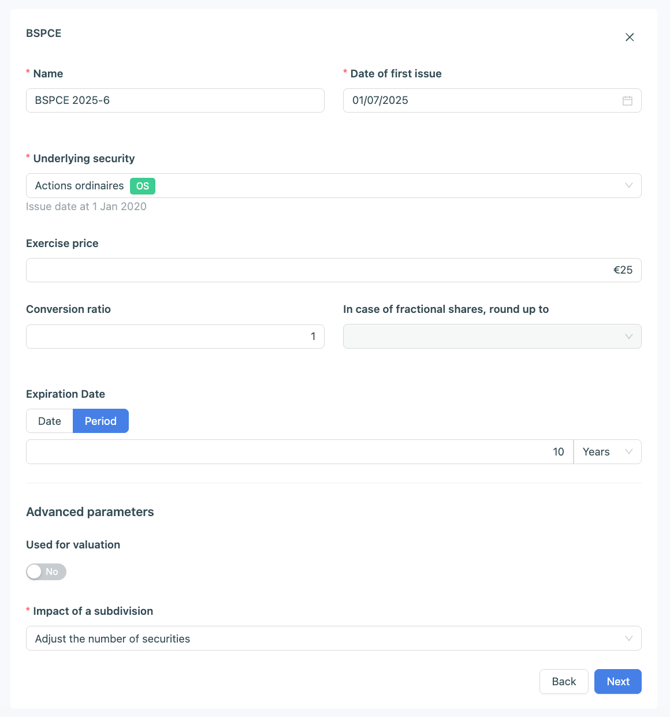Toggle the Used for valuation switch
The height and width of the screenshot is (717, 670).
tap(46, 572)
